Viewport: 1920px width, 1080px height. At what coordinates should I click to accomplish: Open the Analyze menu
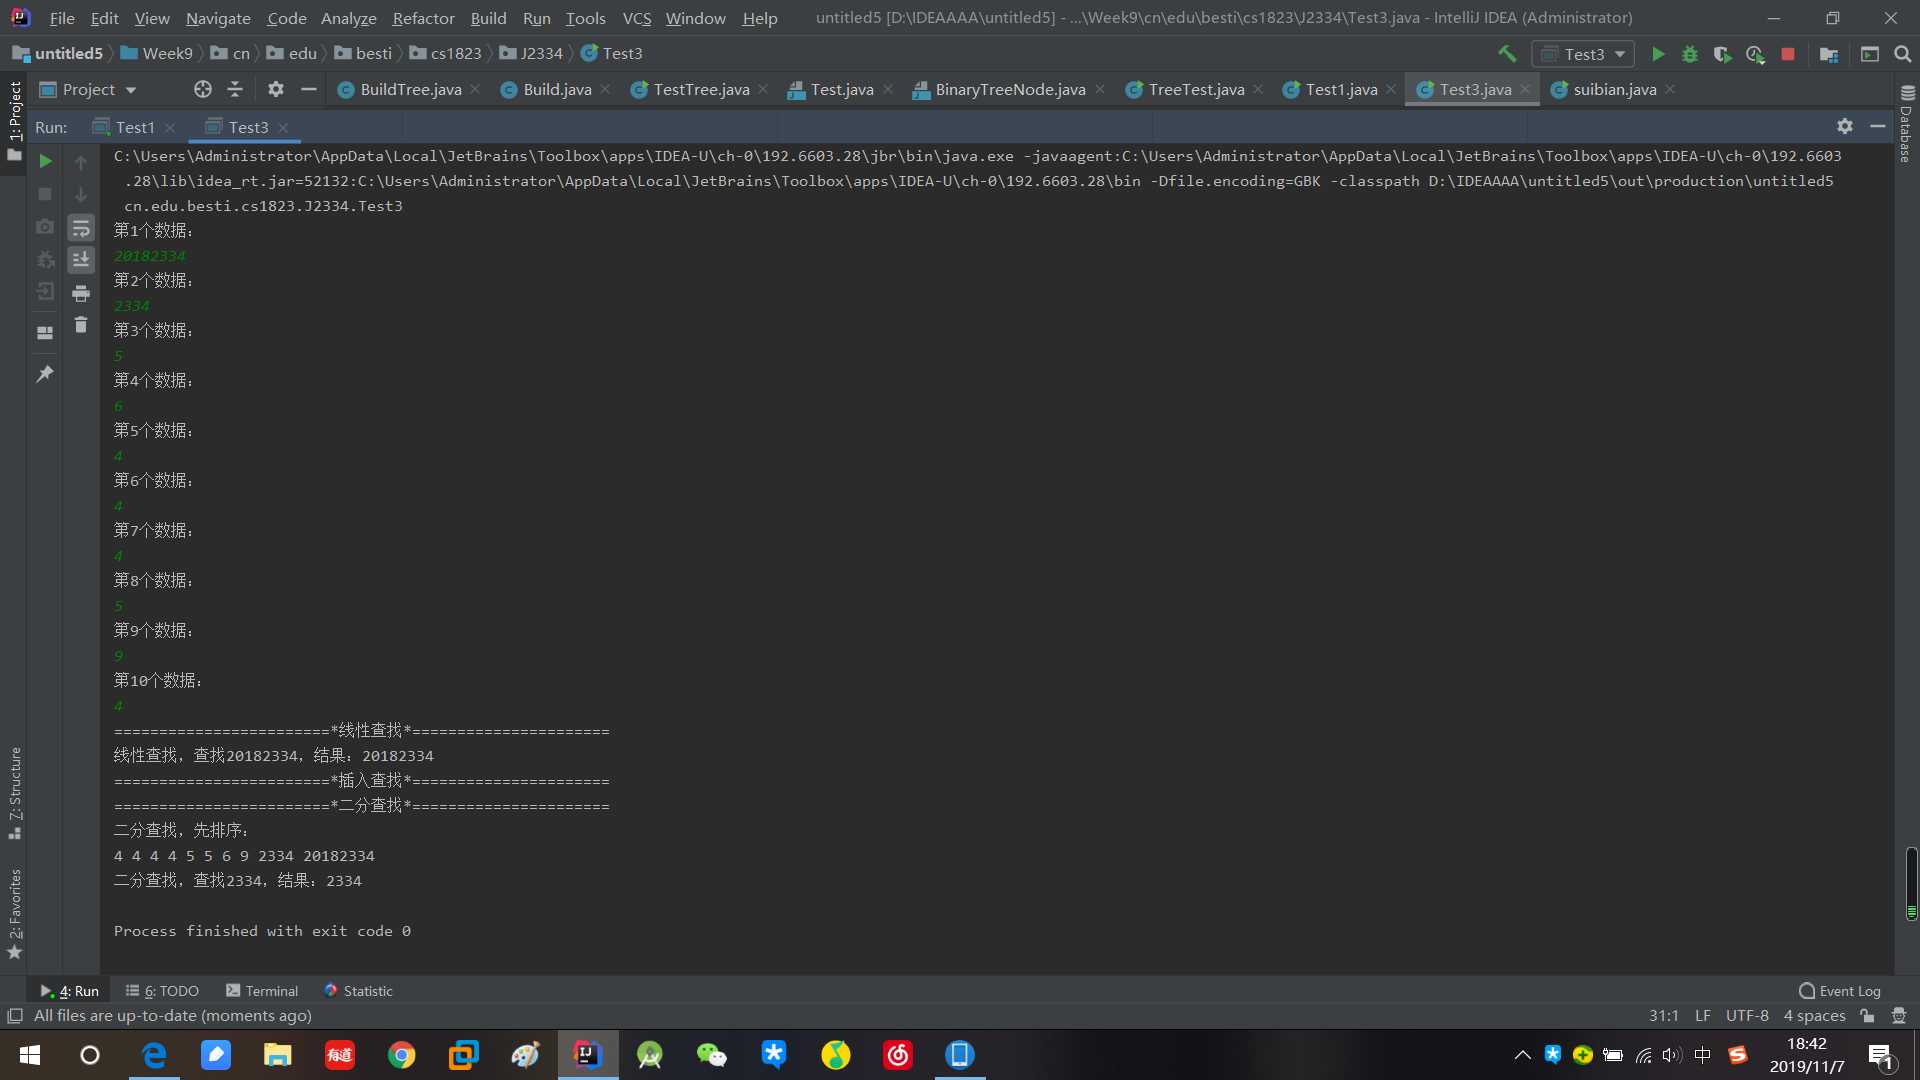click(x=348, y=18)
